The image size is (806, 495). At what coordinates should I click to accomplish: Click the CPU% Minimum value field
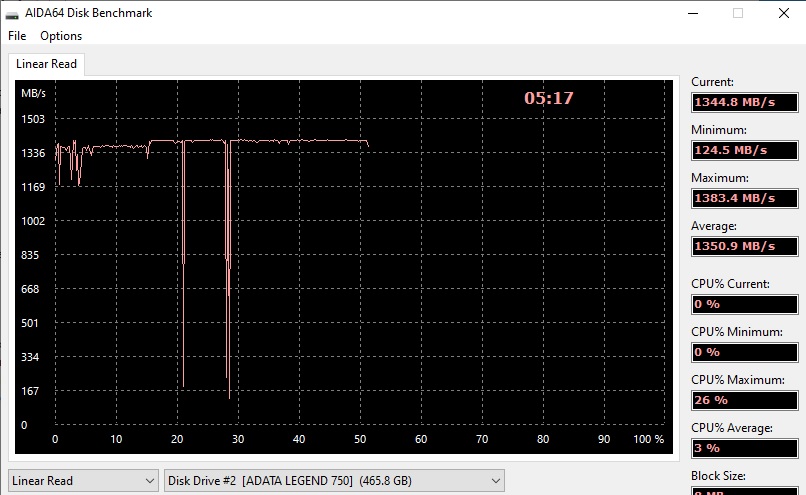point(744,352)
